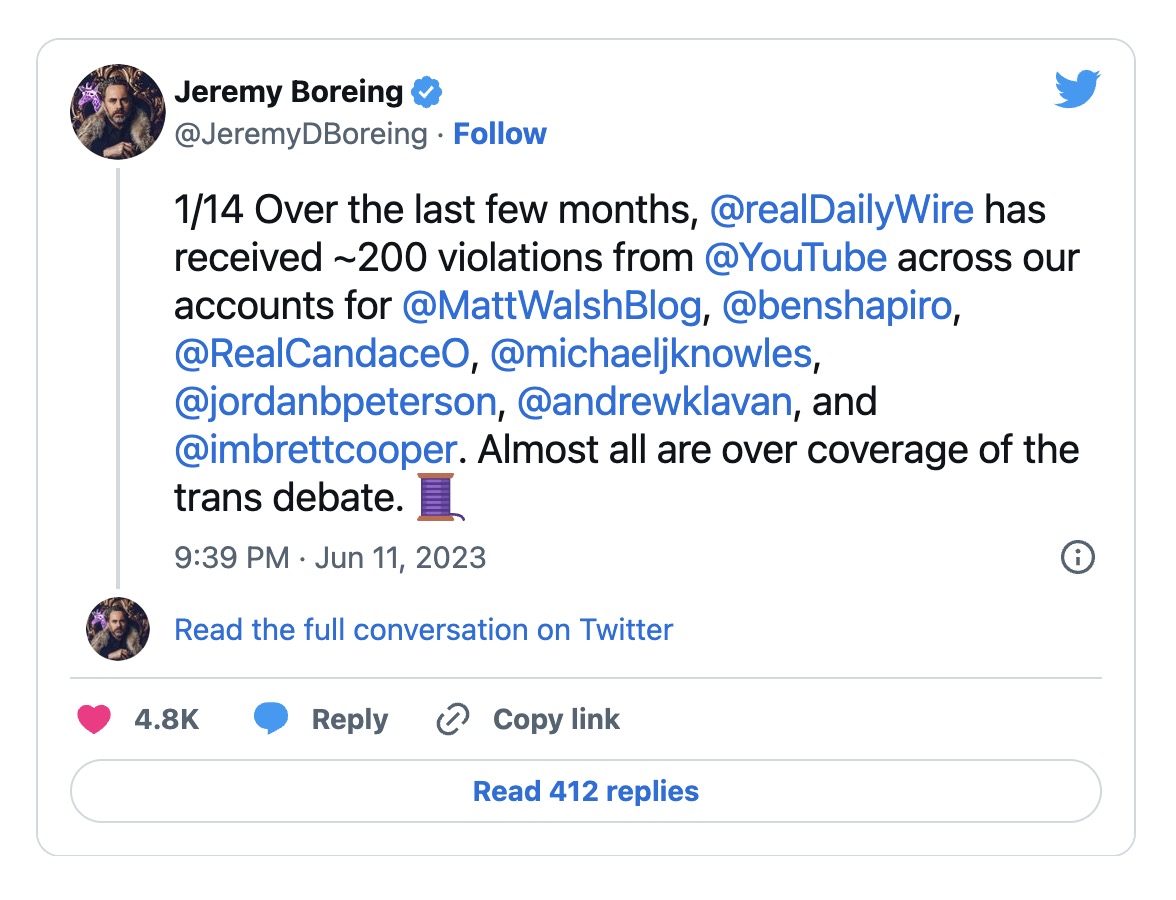
Task: Open the tweet timestamp 9:39 PM Jun 11, 2023
Action: point(330,558)
